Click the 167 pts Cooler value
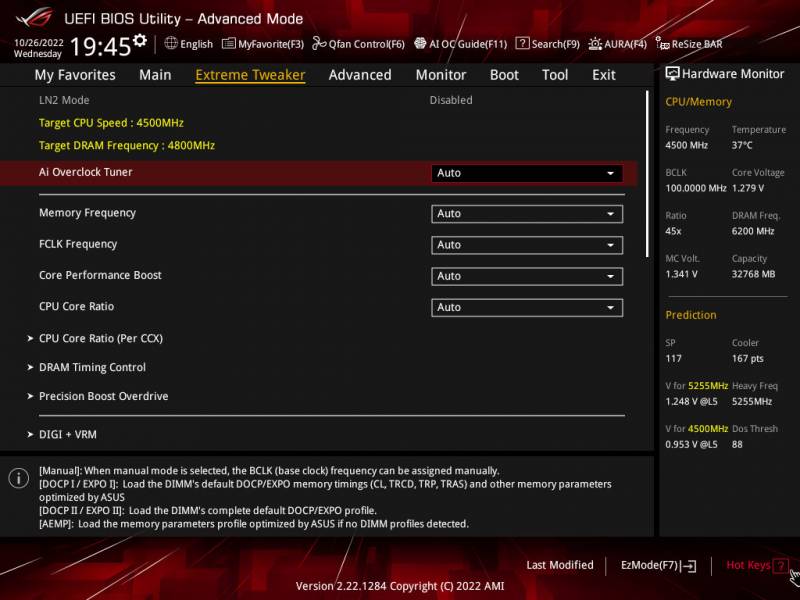The image size is (800, 600). (x=747, y=359)
